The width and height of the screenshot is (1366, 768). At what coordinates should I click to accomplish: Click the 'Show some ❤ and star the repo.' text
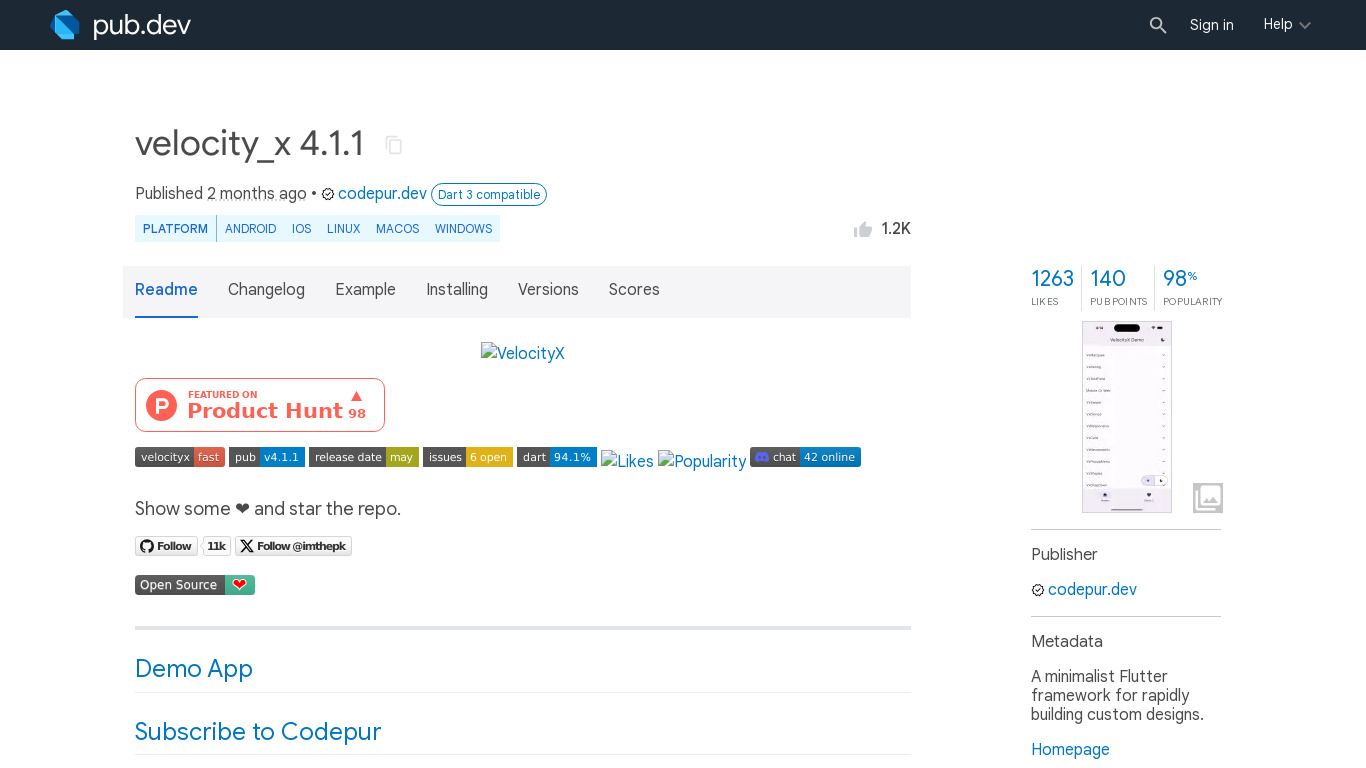(268, 509)
